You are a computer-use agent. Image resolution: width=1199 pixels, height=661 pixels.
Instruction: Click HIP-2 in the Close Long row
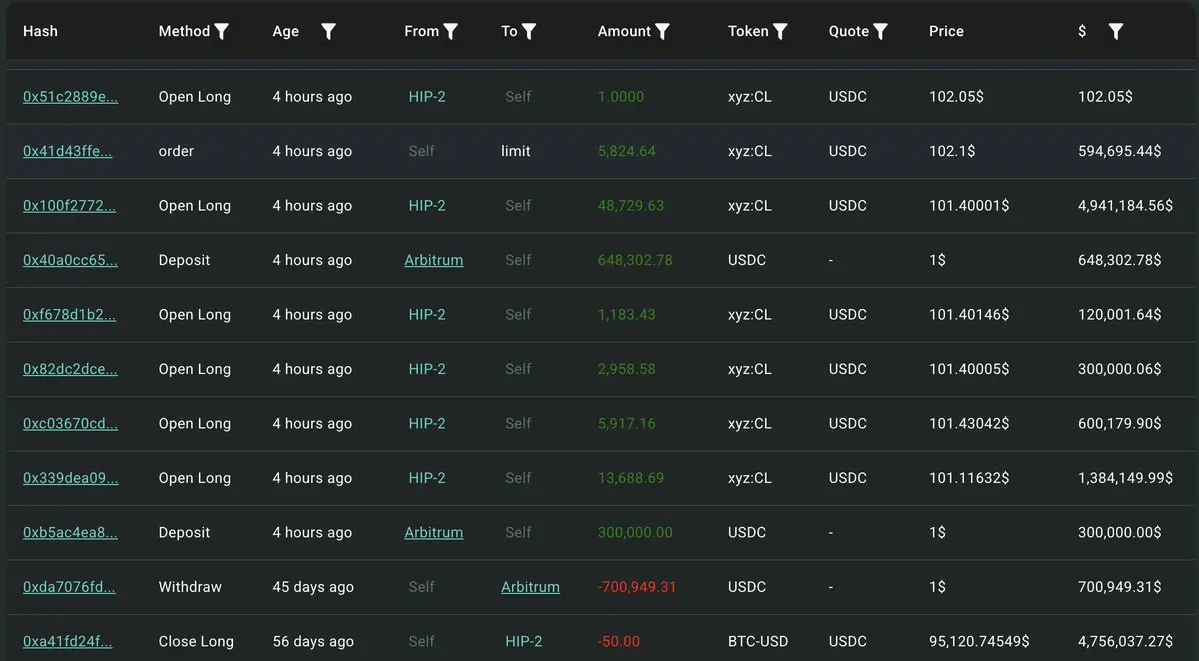(x=523, y=641)
